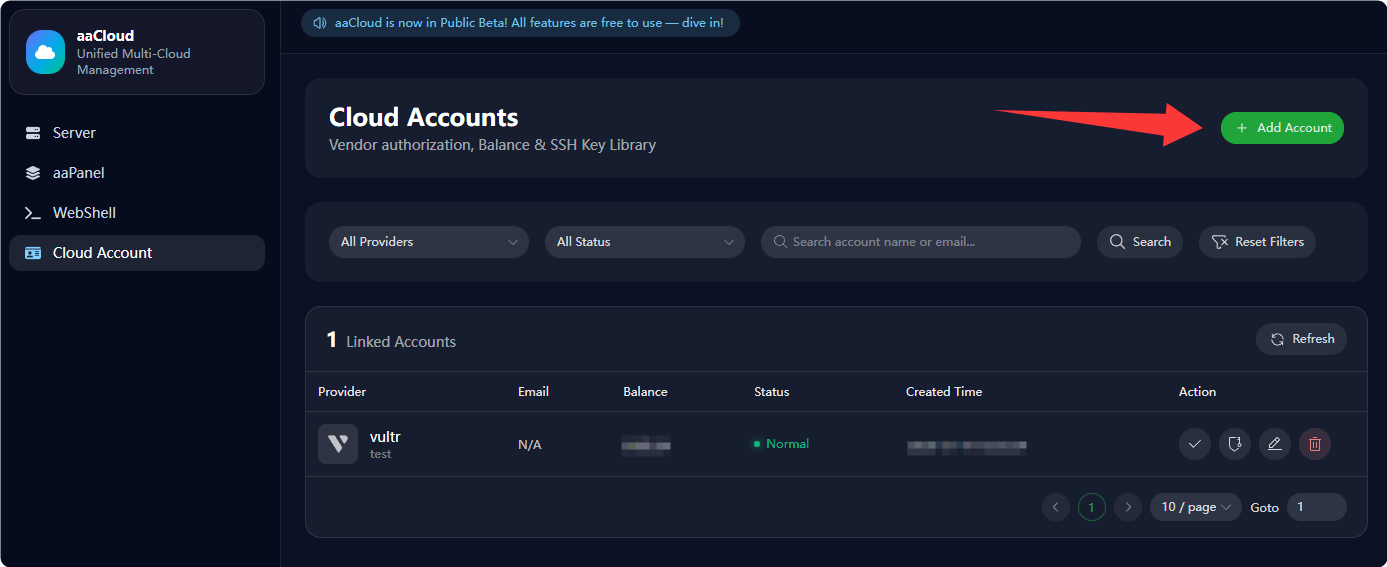Click the aaCloud logo icon
Viewport: 1387px width, 567px height.
[x=46, y=52]
